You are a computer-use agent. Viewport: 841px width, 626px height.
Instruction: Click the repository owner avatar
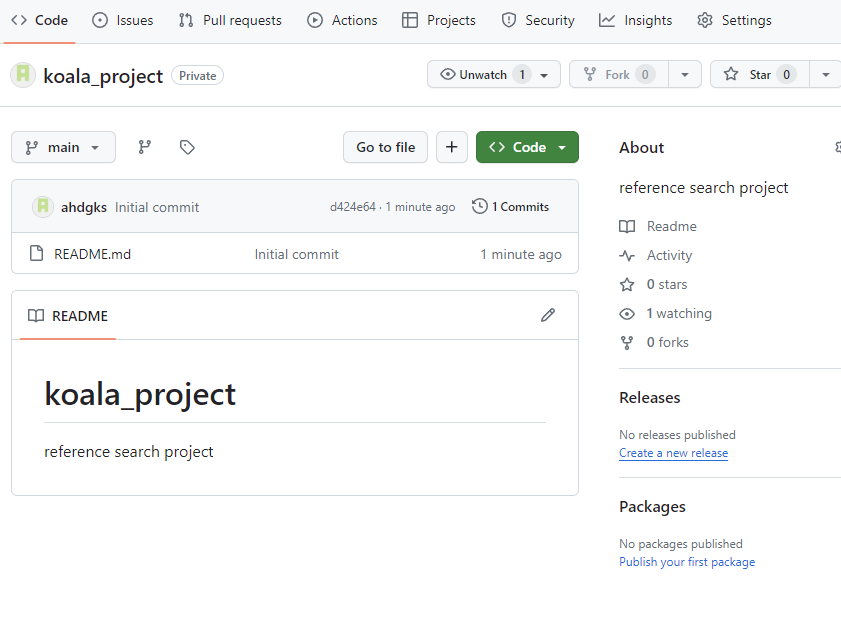[23, 75]
